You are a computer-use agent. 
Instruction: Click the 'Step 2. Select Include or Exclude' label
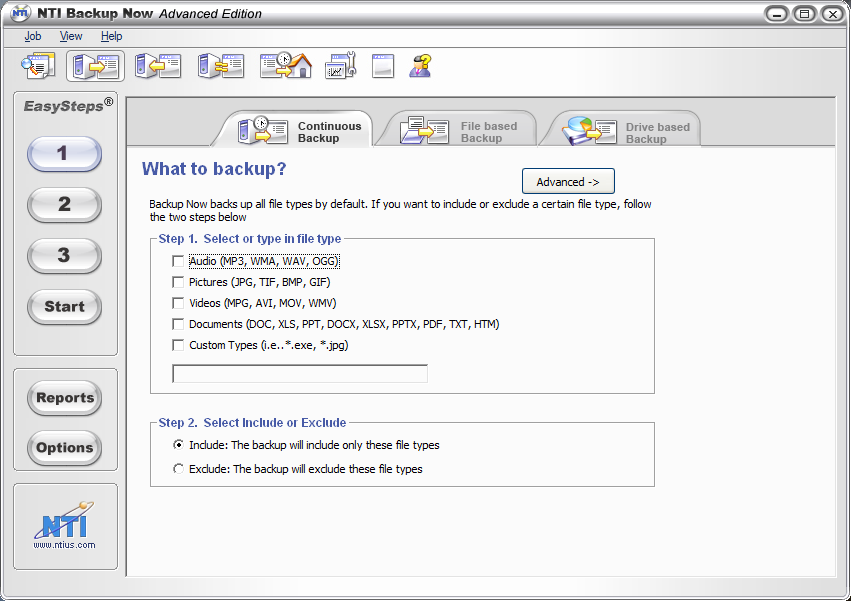tap(252, 423)
